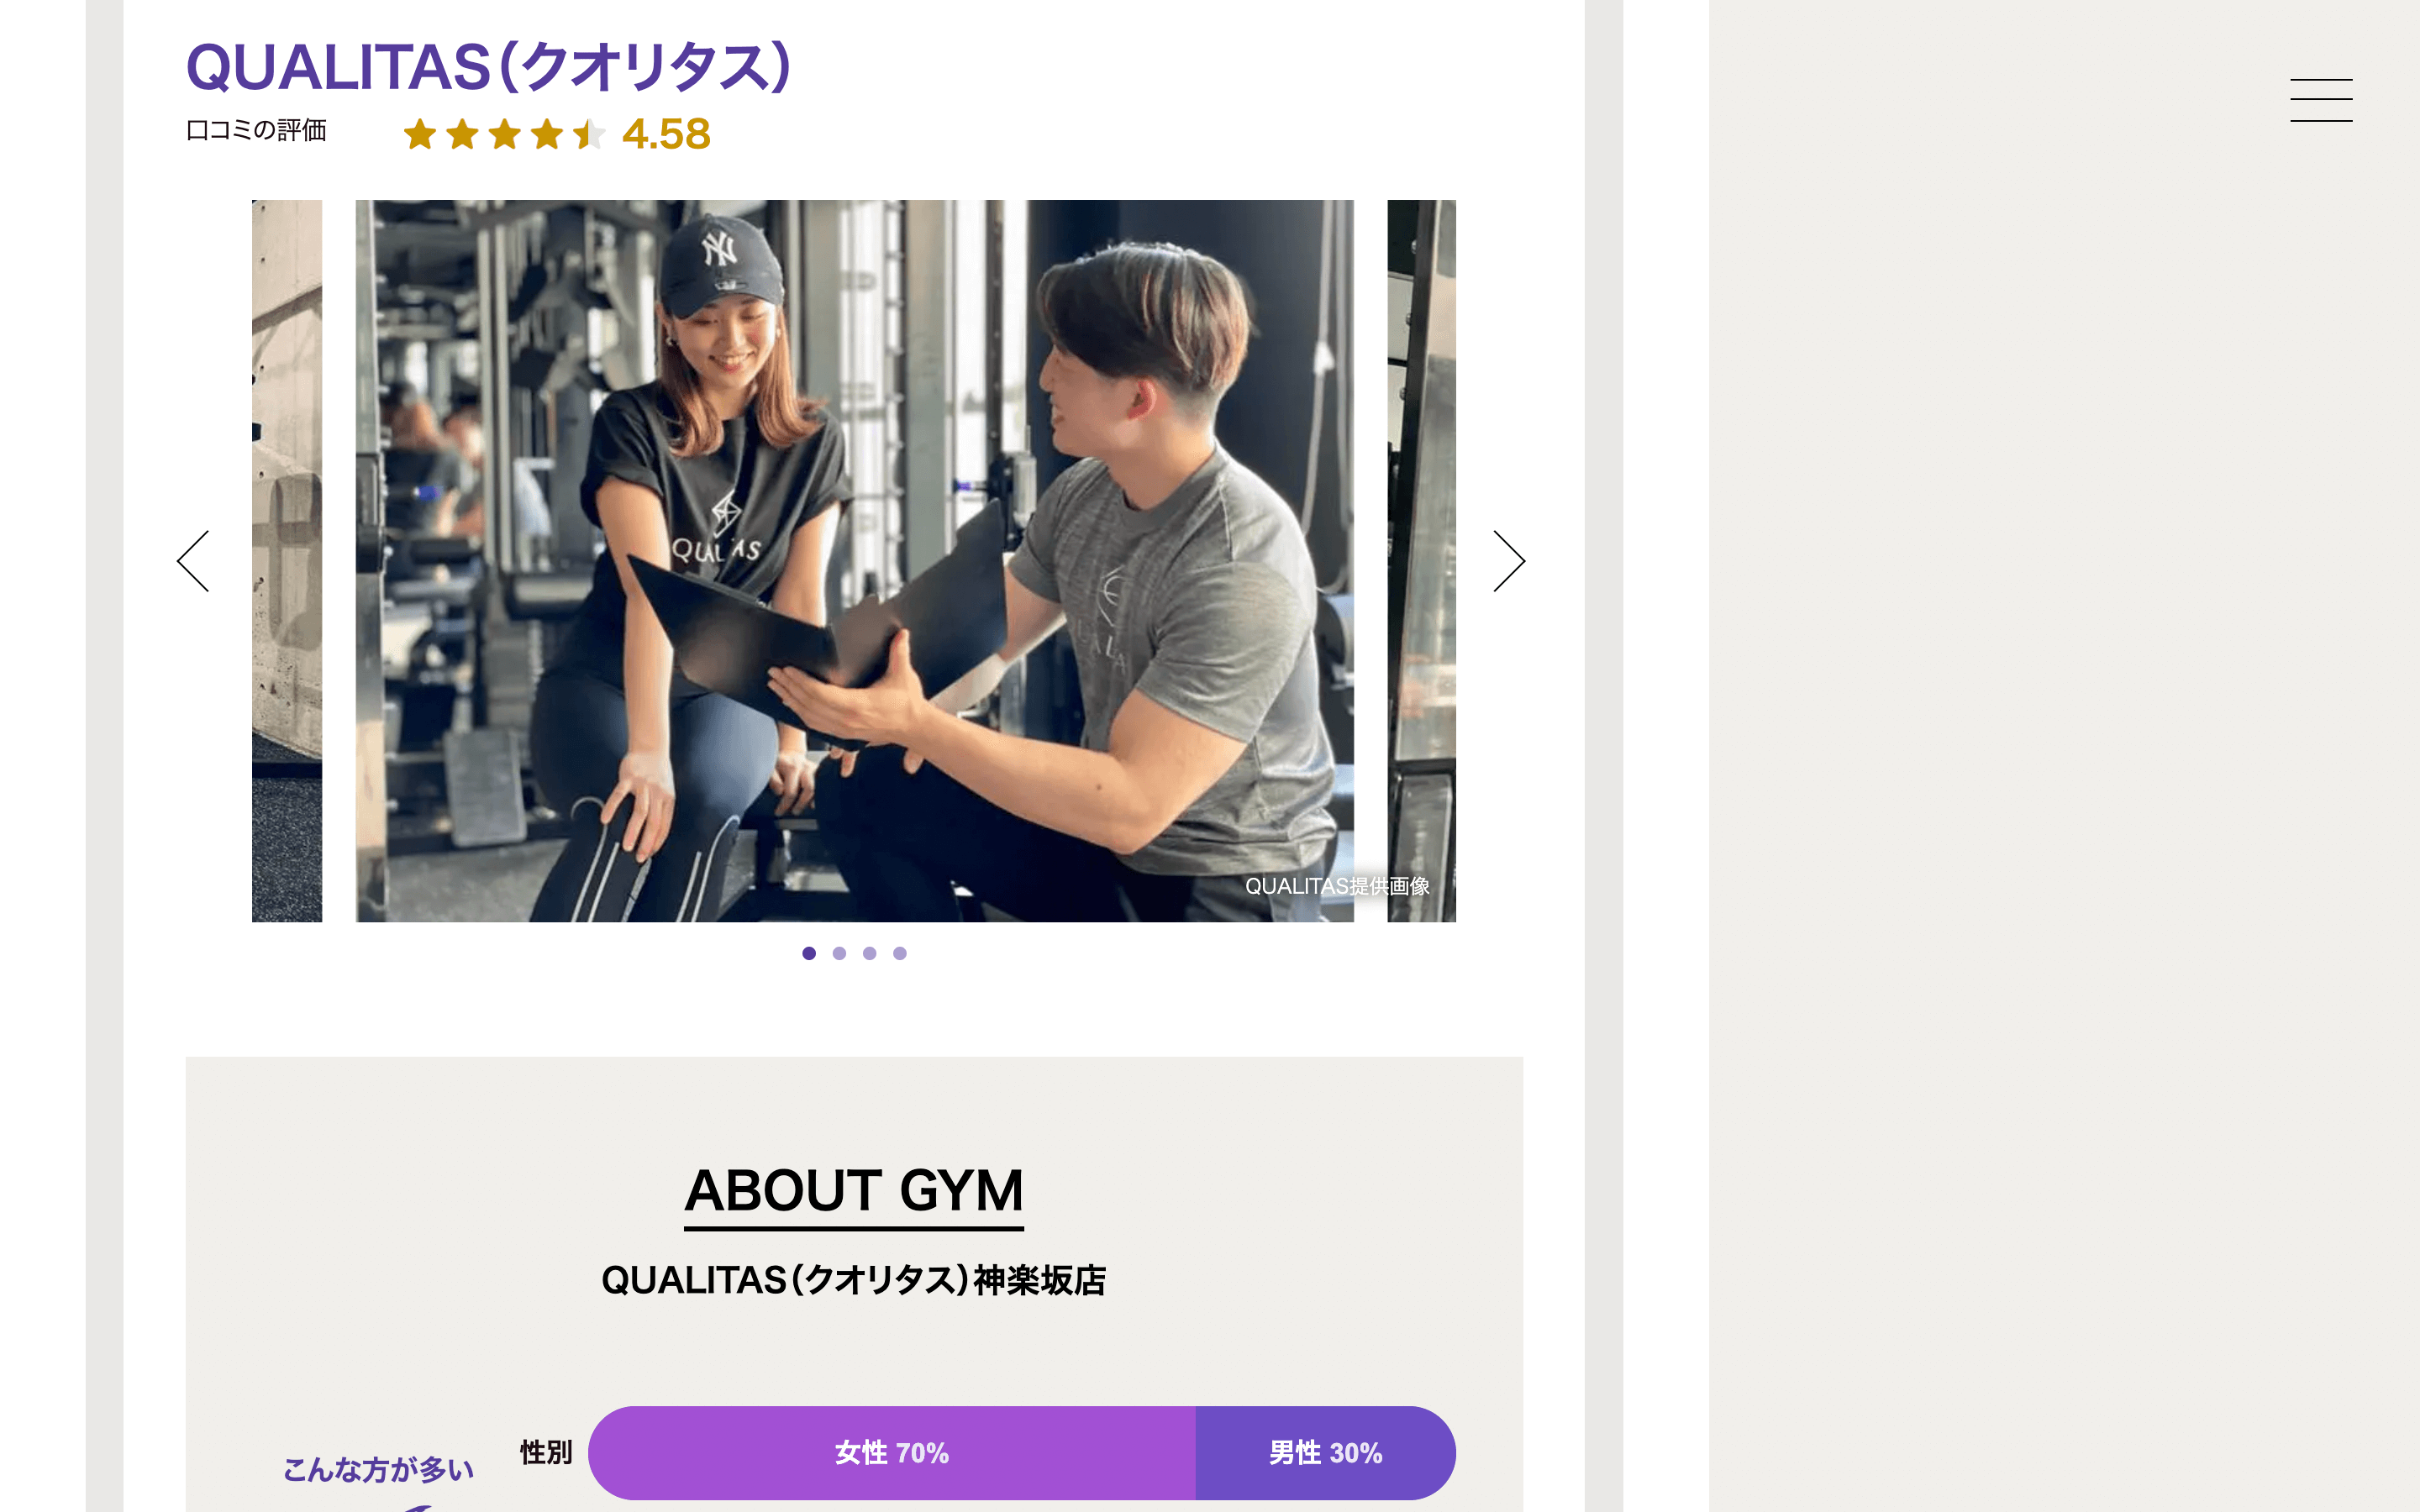Select the second carousel dot indicator

click(839, 953)
